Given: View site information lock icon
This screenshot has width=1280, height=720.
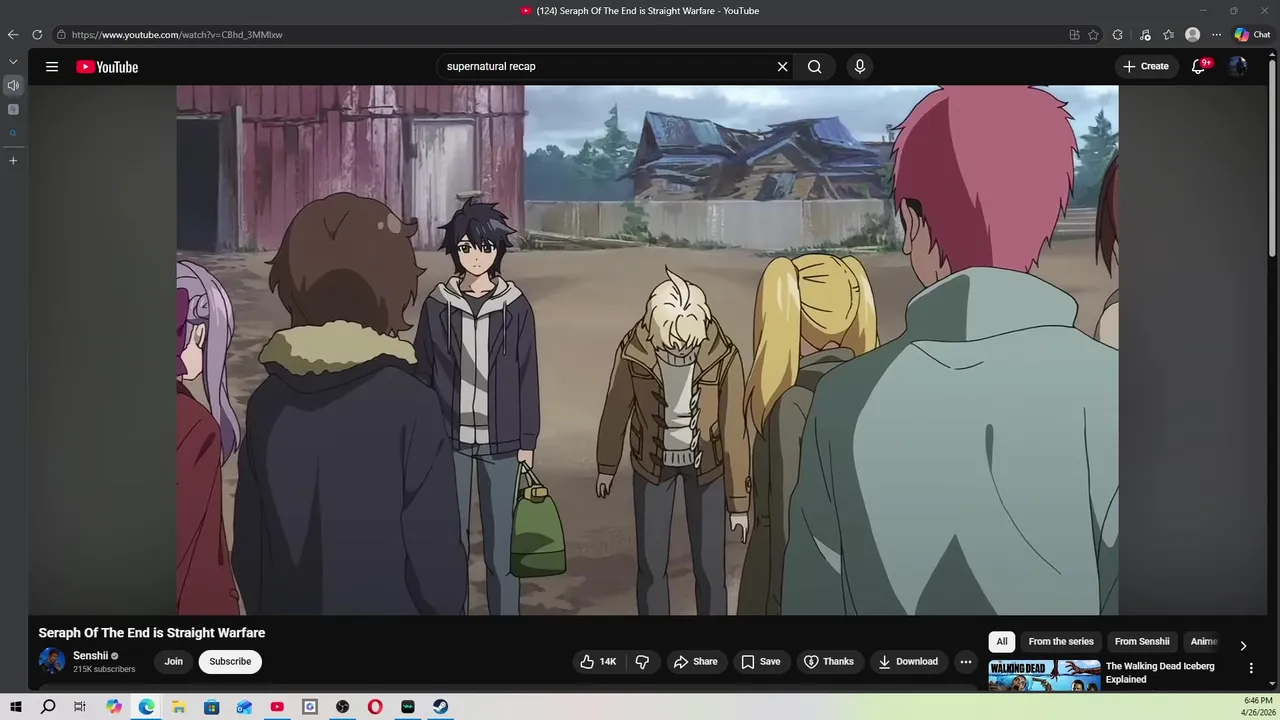Looking at the screenshot, I should pyautogui.click(x=61, y=34).
